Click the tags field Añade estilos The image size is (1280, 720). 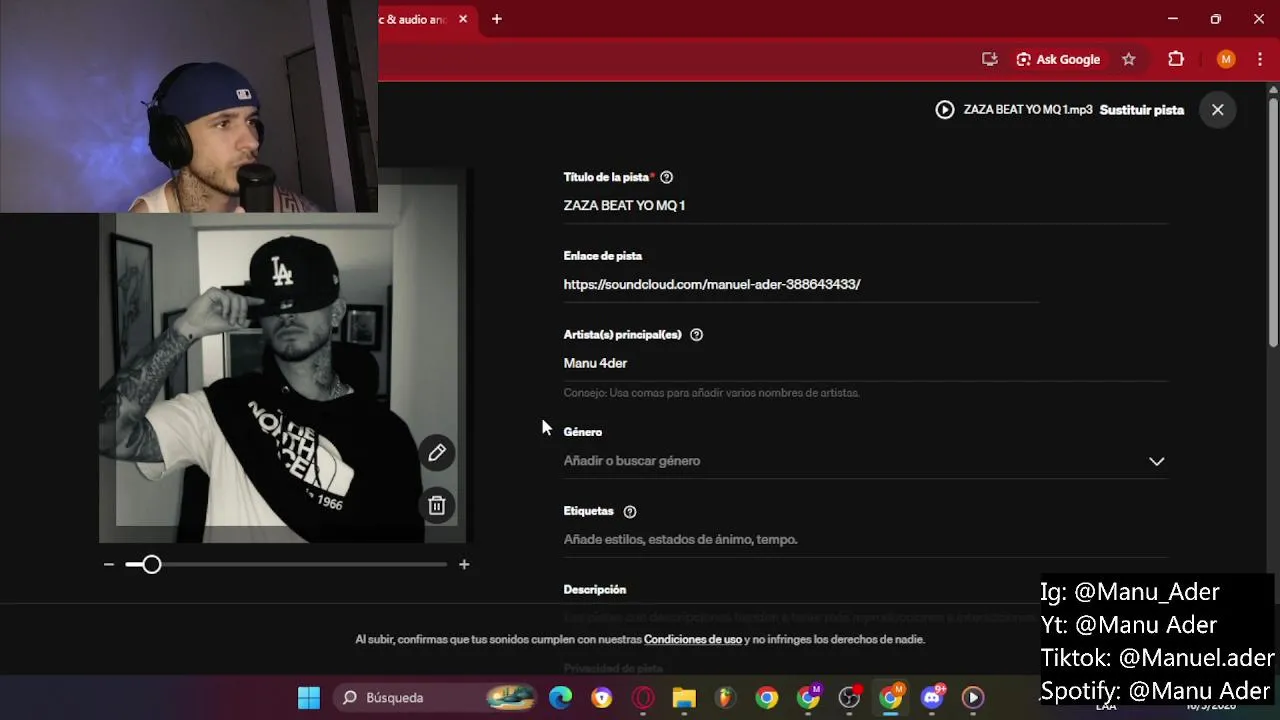click(x=865, y=540)
